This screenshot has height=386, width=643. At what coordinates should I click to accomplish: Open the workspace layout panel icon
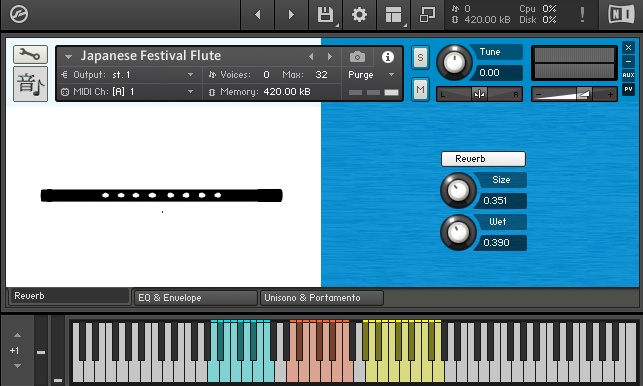(393, 15)
